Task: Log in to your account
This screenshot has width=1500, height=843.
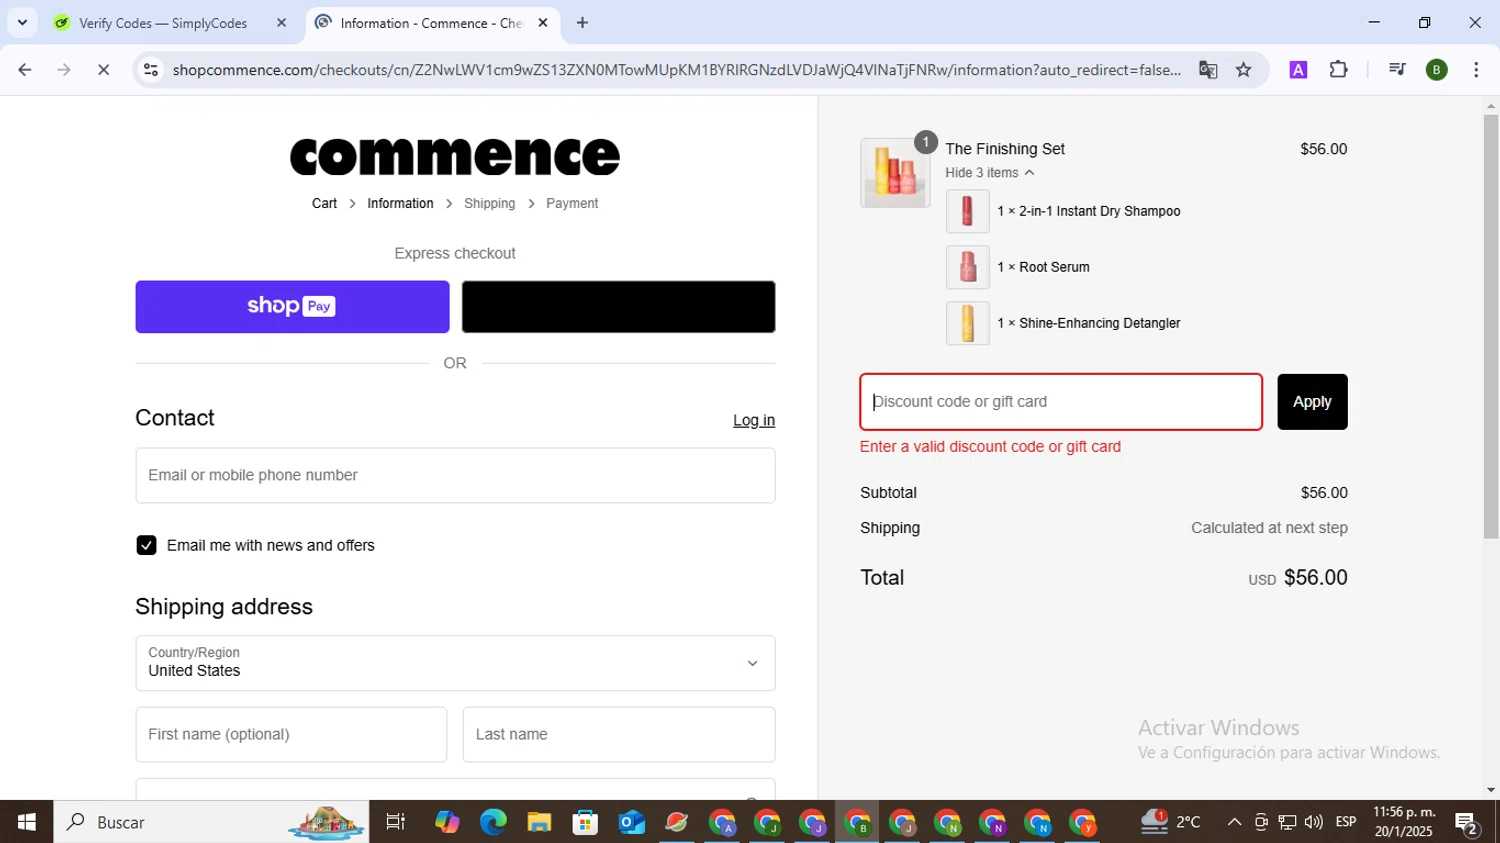Action: (754, 420)
